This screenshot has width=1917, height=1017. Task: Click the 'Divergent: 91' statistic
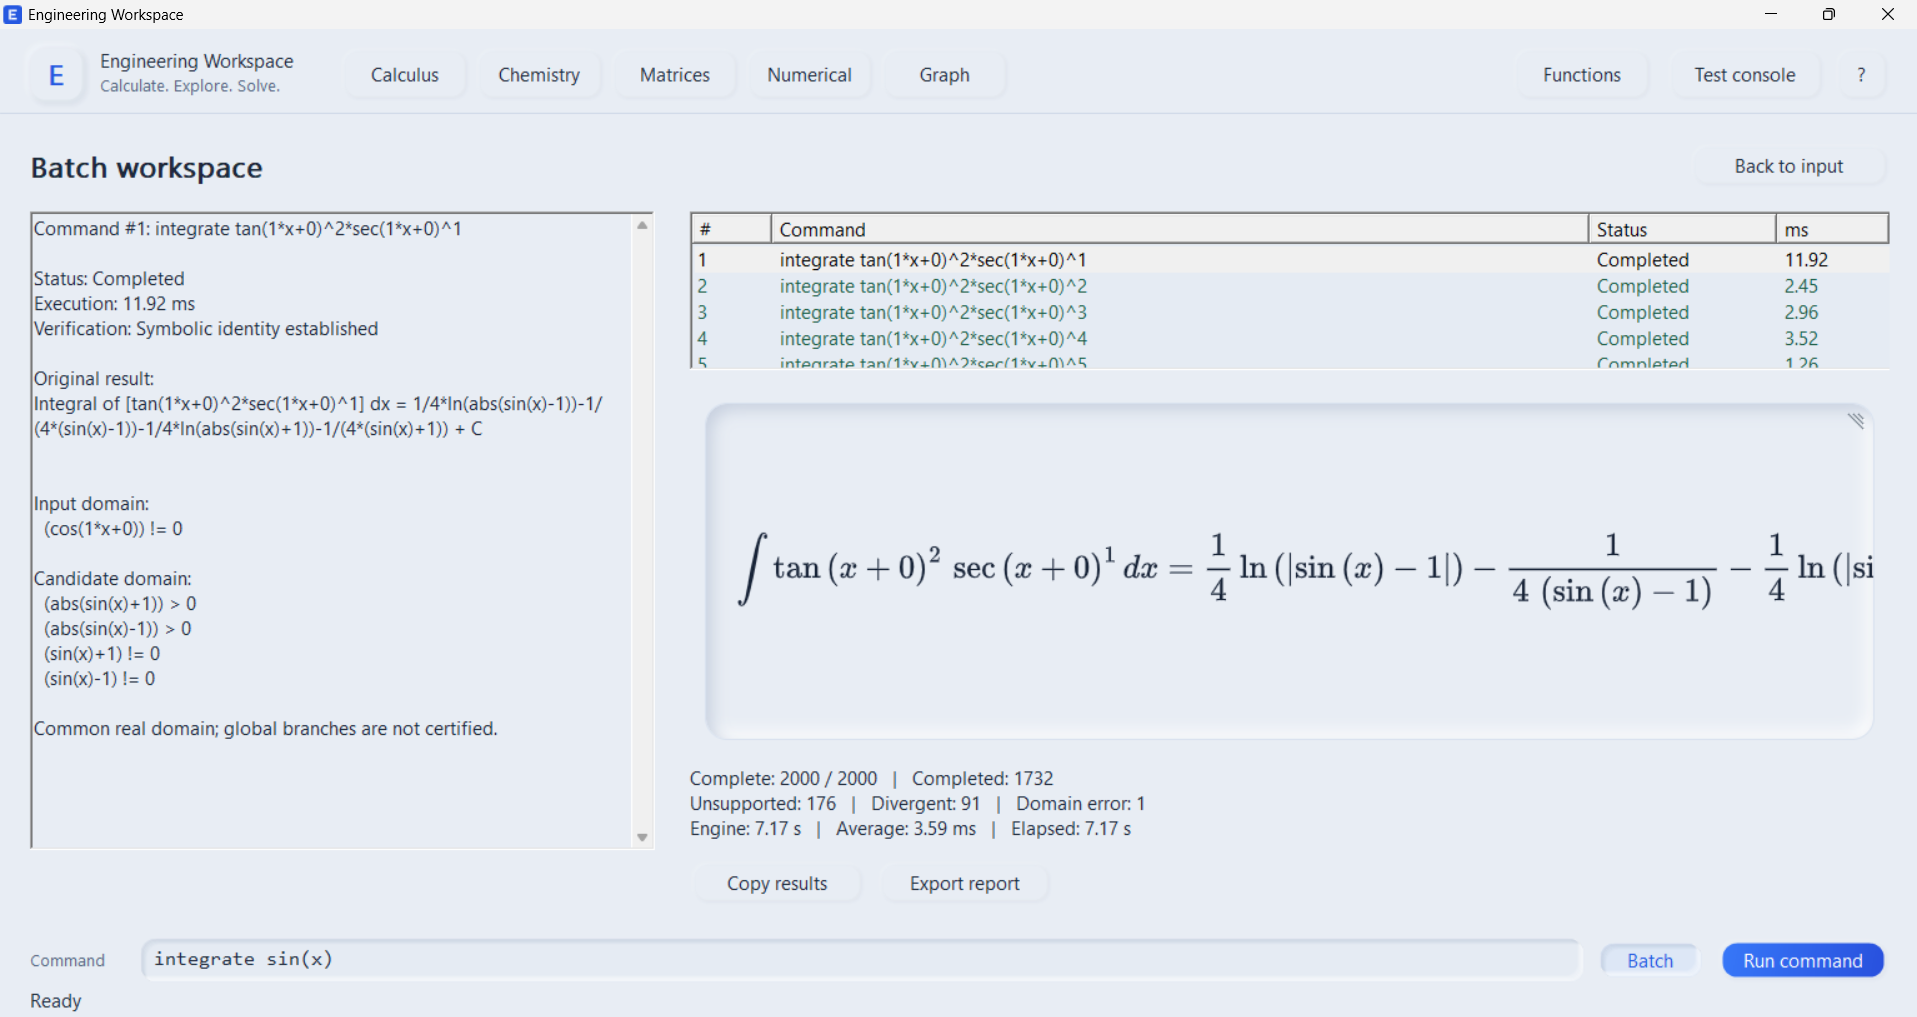[926, 804]
